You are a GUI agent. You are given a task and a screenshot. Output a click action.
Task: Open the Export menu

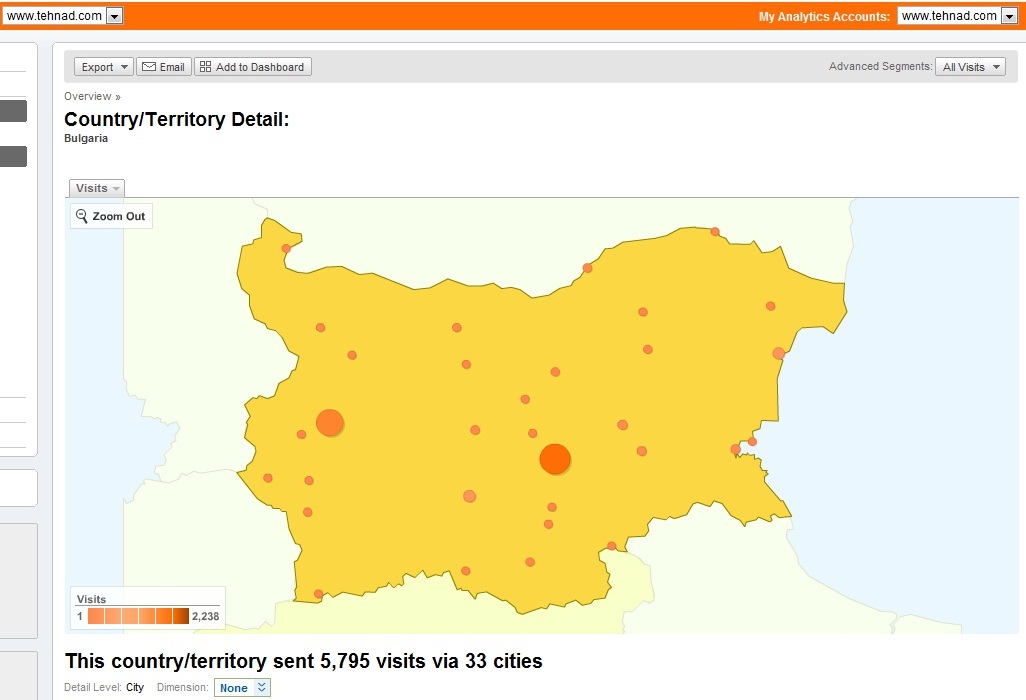[x=104, y=67]
